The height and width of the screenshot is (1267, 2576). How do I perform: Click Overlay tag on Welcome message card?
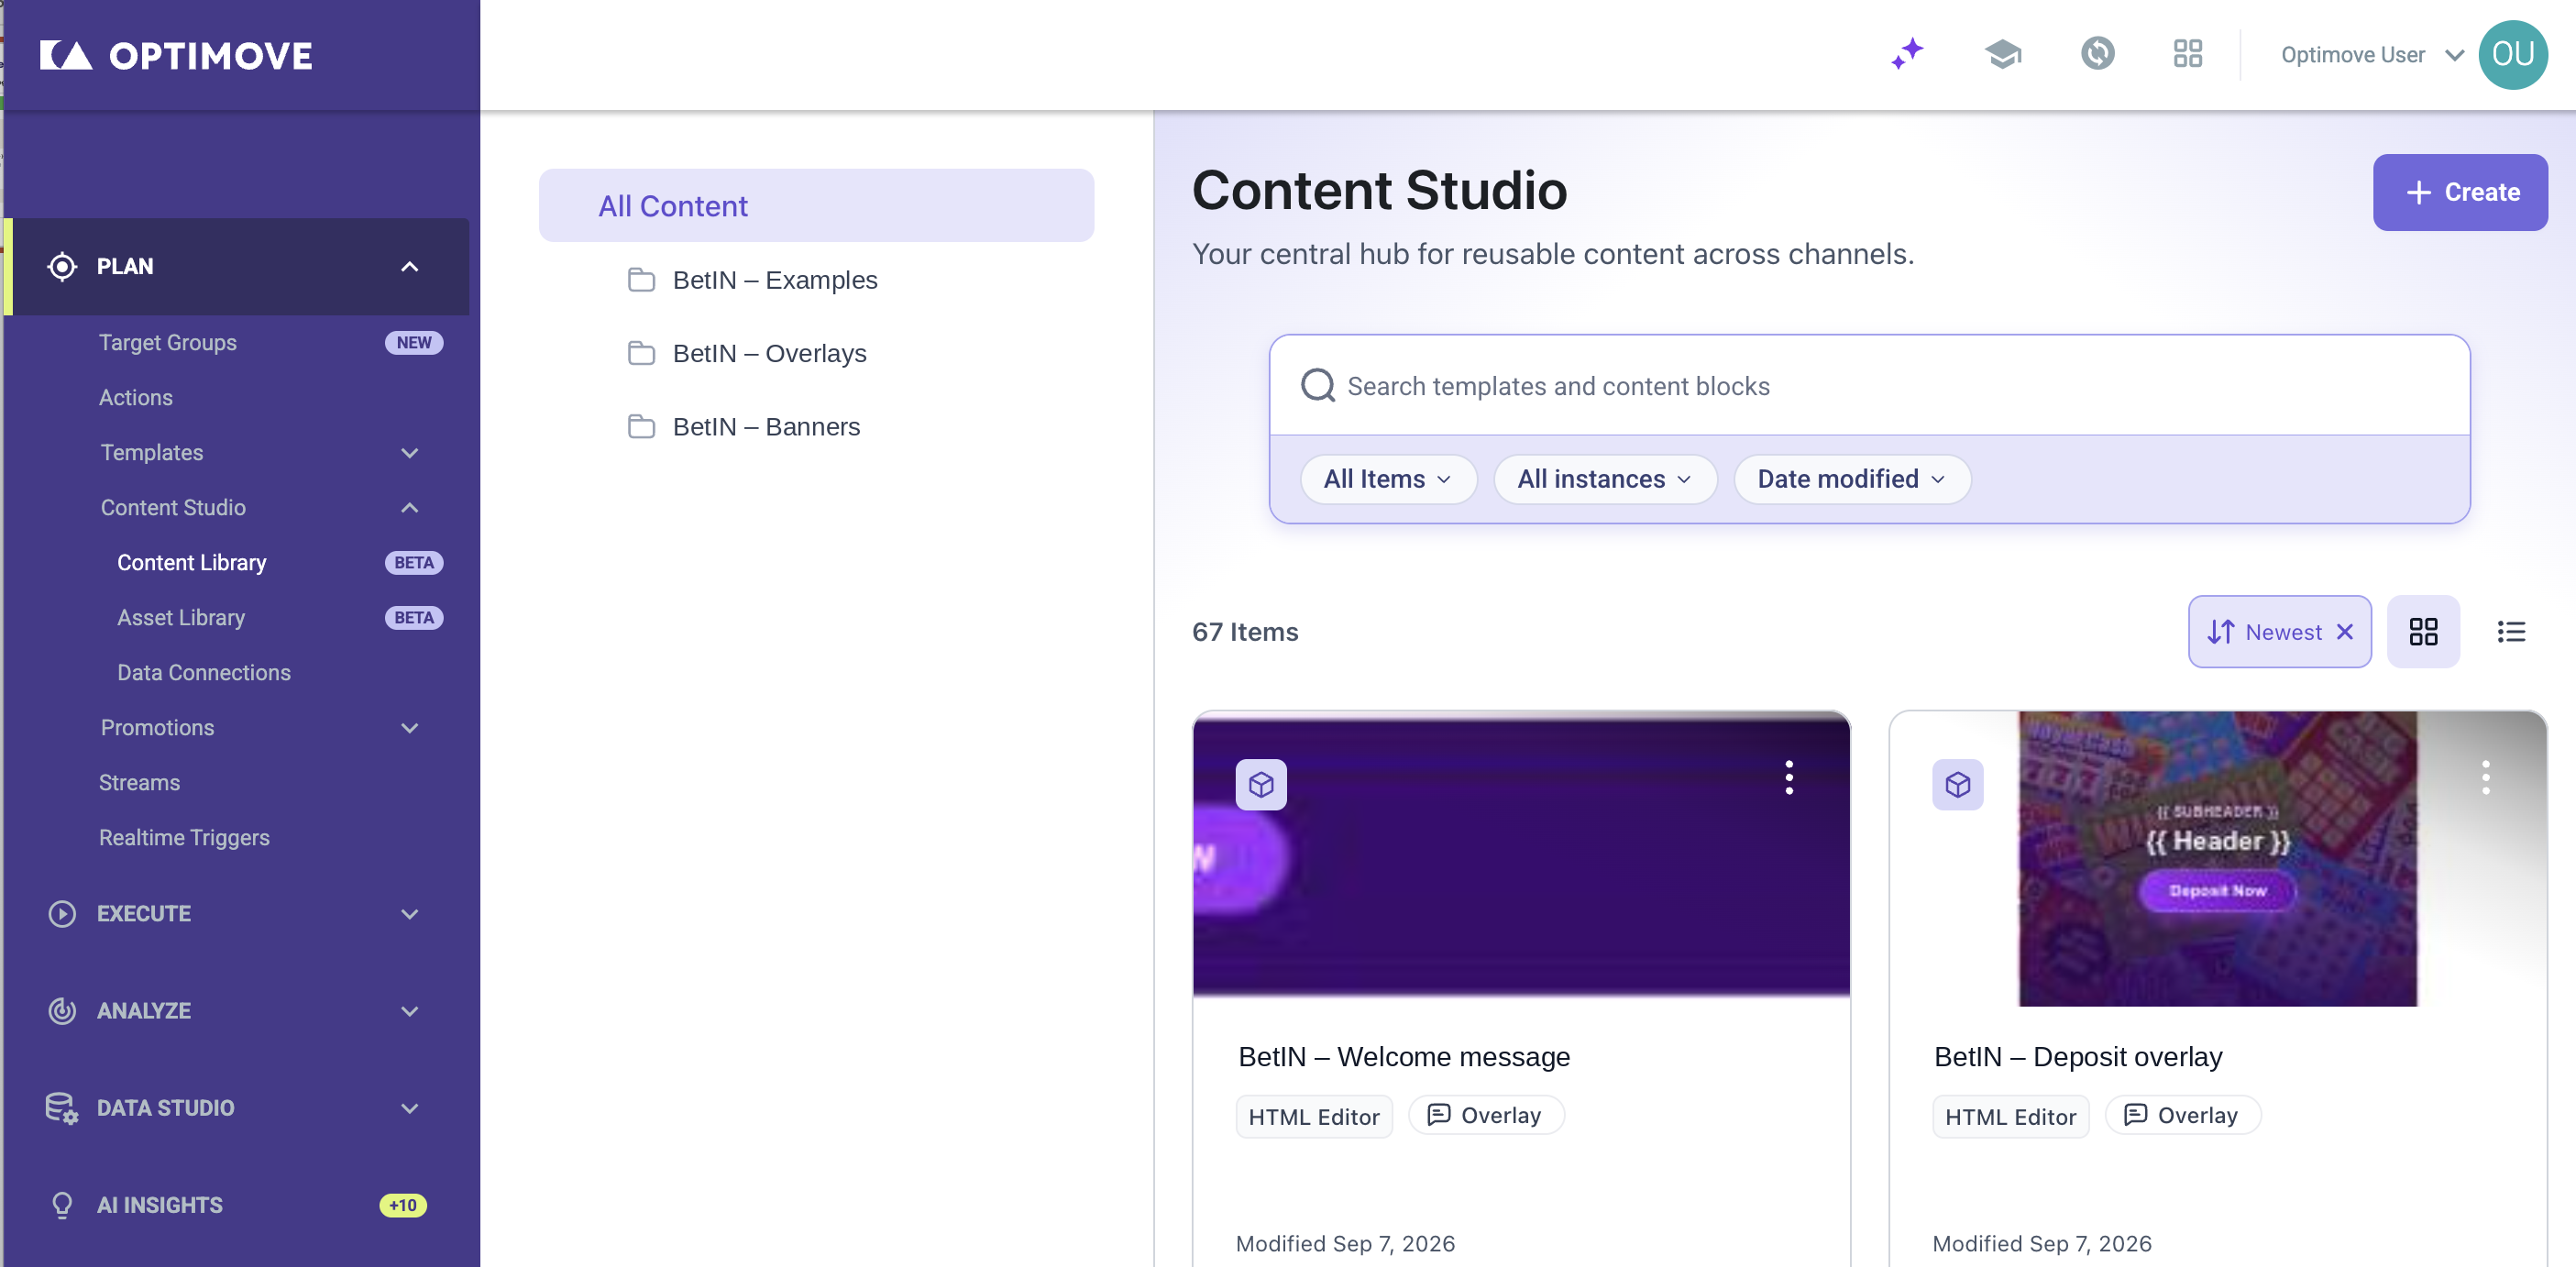[x=1485, y=1115]
